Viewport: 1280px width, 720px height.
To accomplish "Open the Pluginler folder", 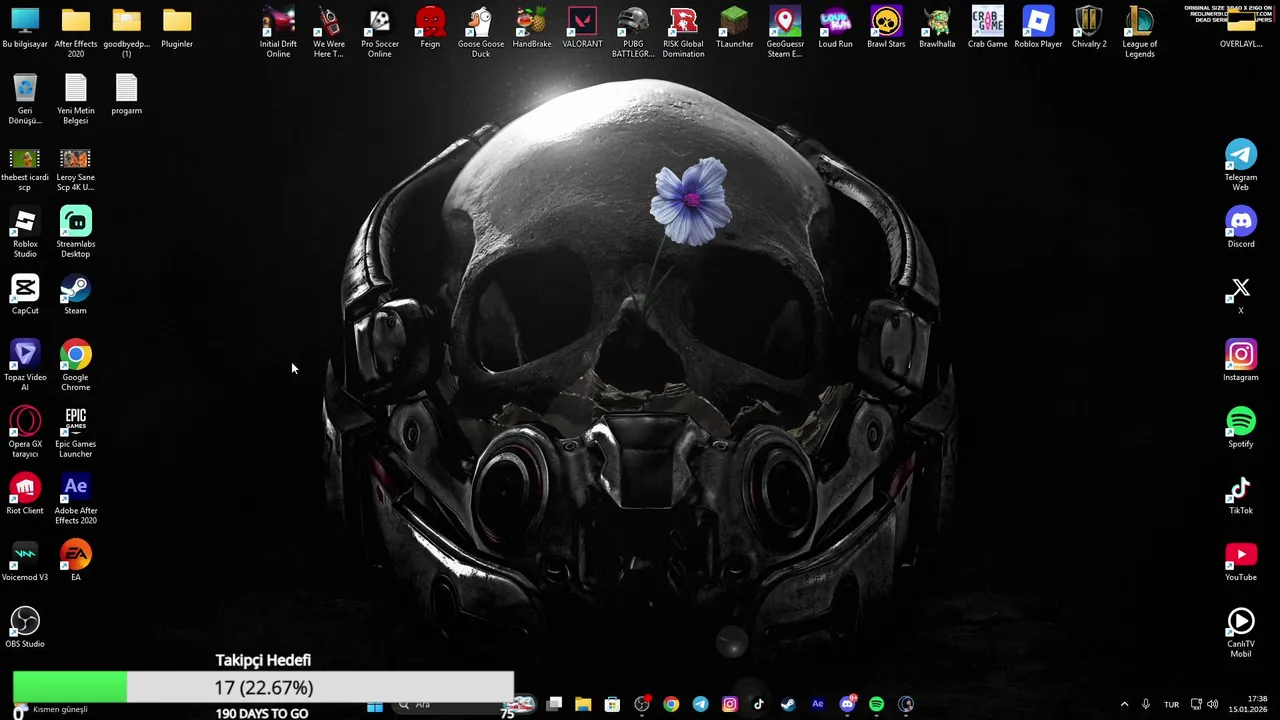I will click(177, 28).
